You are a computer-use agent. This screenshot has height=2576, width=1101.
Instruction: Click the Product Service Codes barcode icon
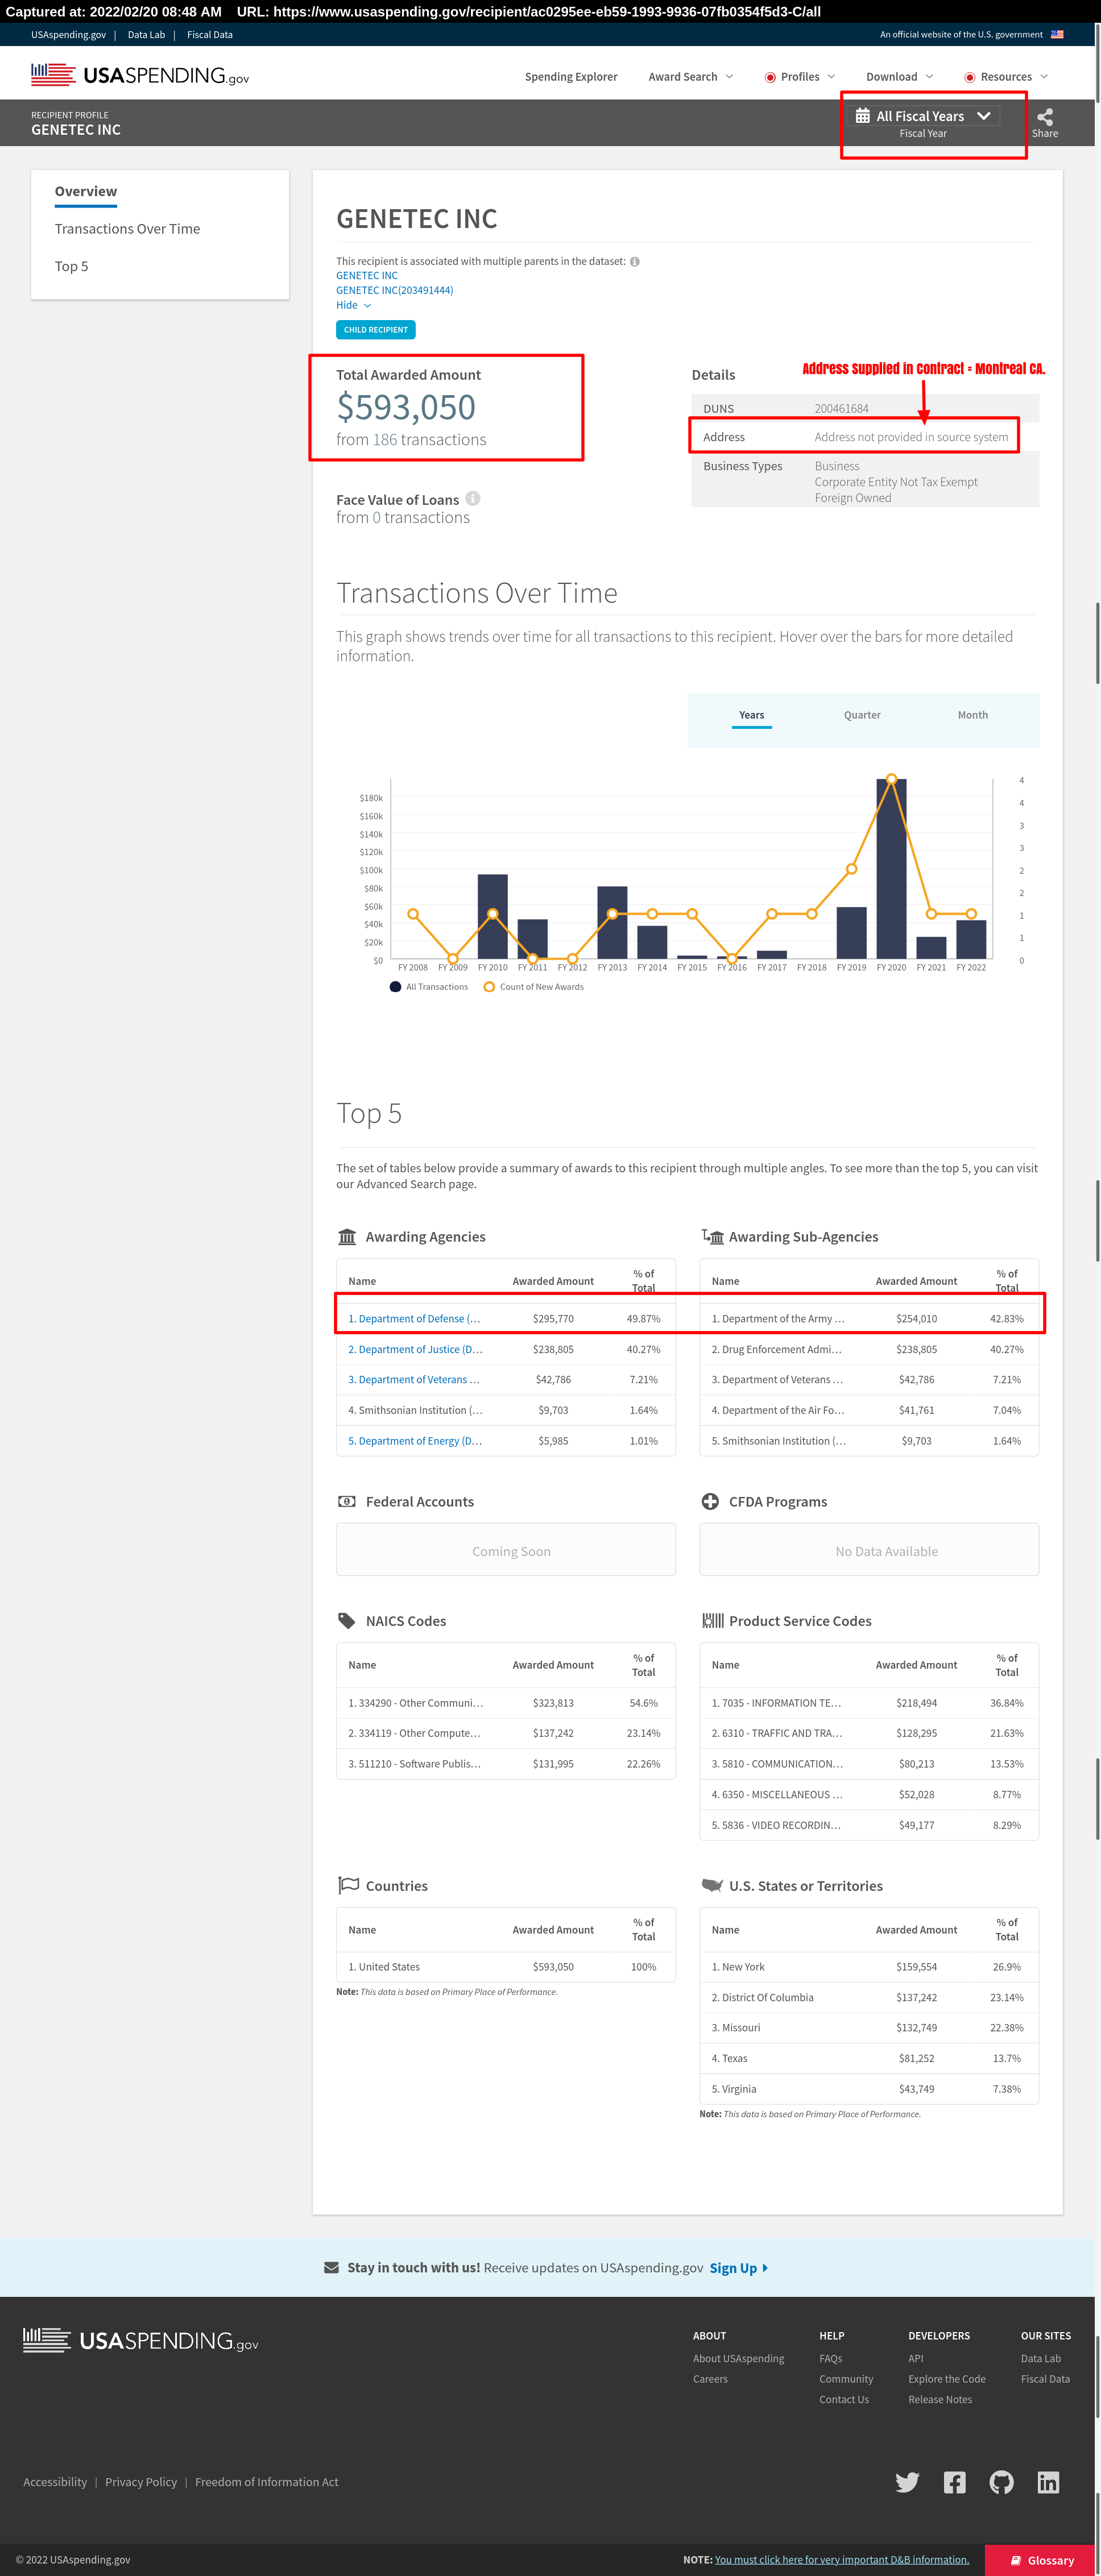click(x=712, y=1621)
